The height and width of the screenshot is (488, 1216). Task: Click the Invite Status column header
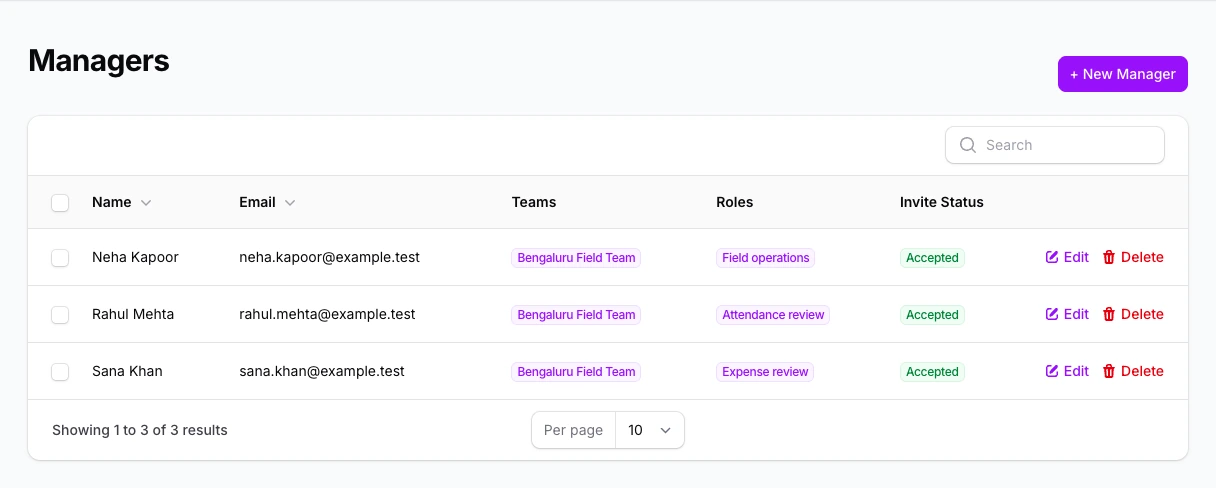(942, 202)
